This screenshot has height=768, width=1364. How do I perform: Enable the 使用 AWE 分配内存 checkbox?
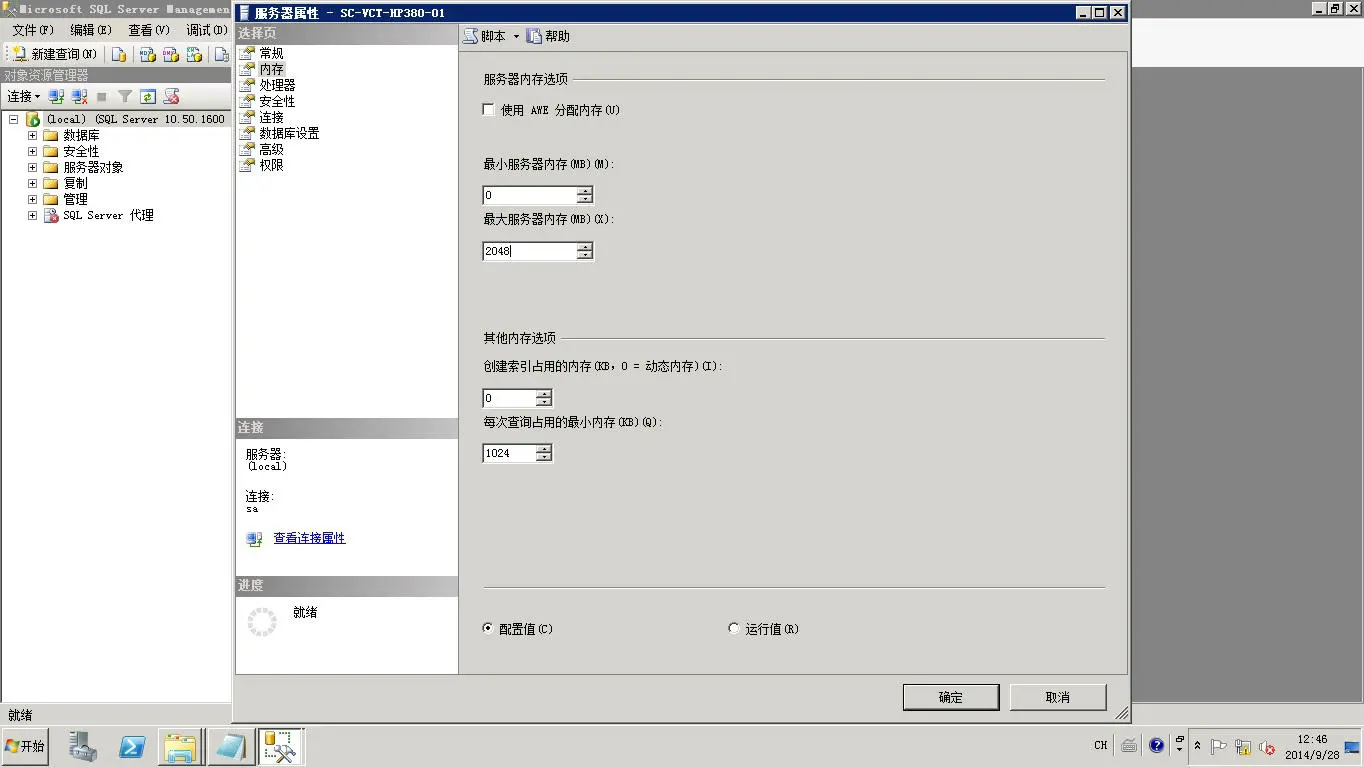[x=488, y=110]
